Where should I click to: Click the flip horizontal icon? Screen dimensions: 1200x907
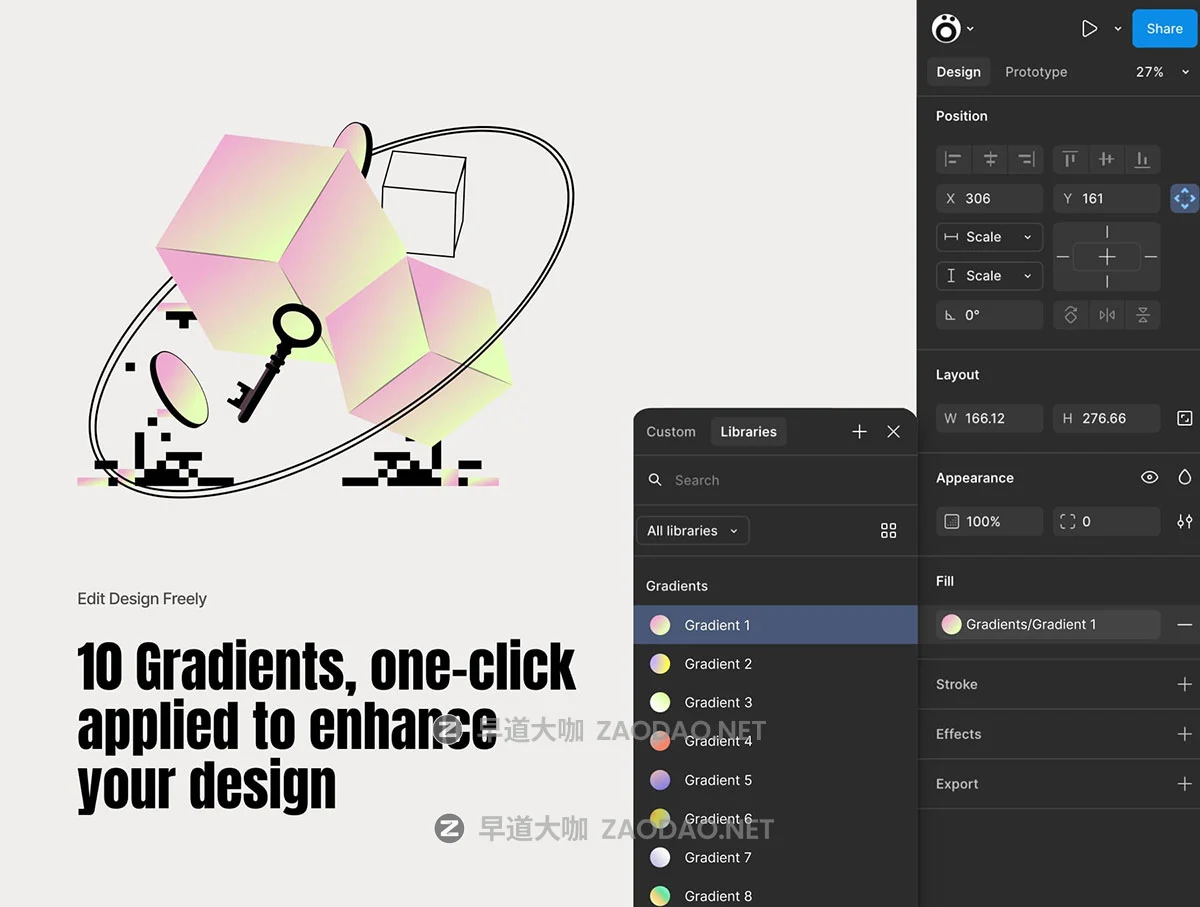click(1106, 314)
